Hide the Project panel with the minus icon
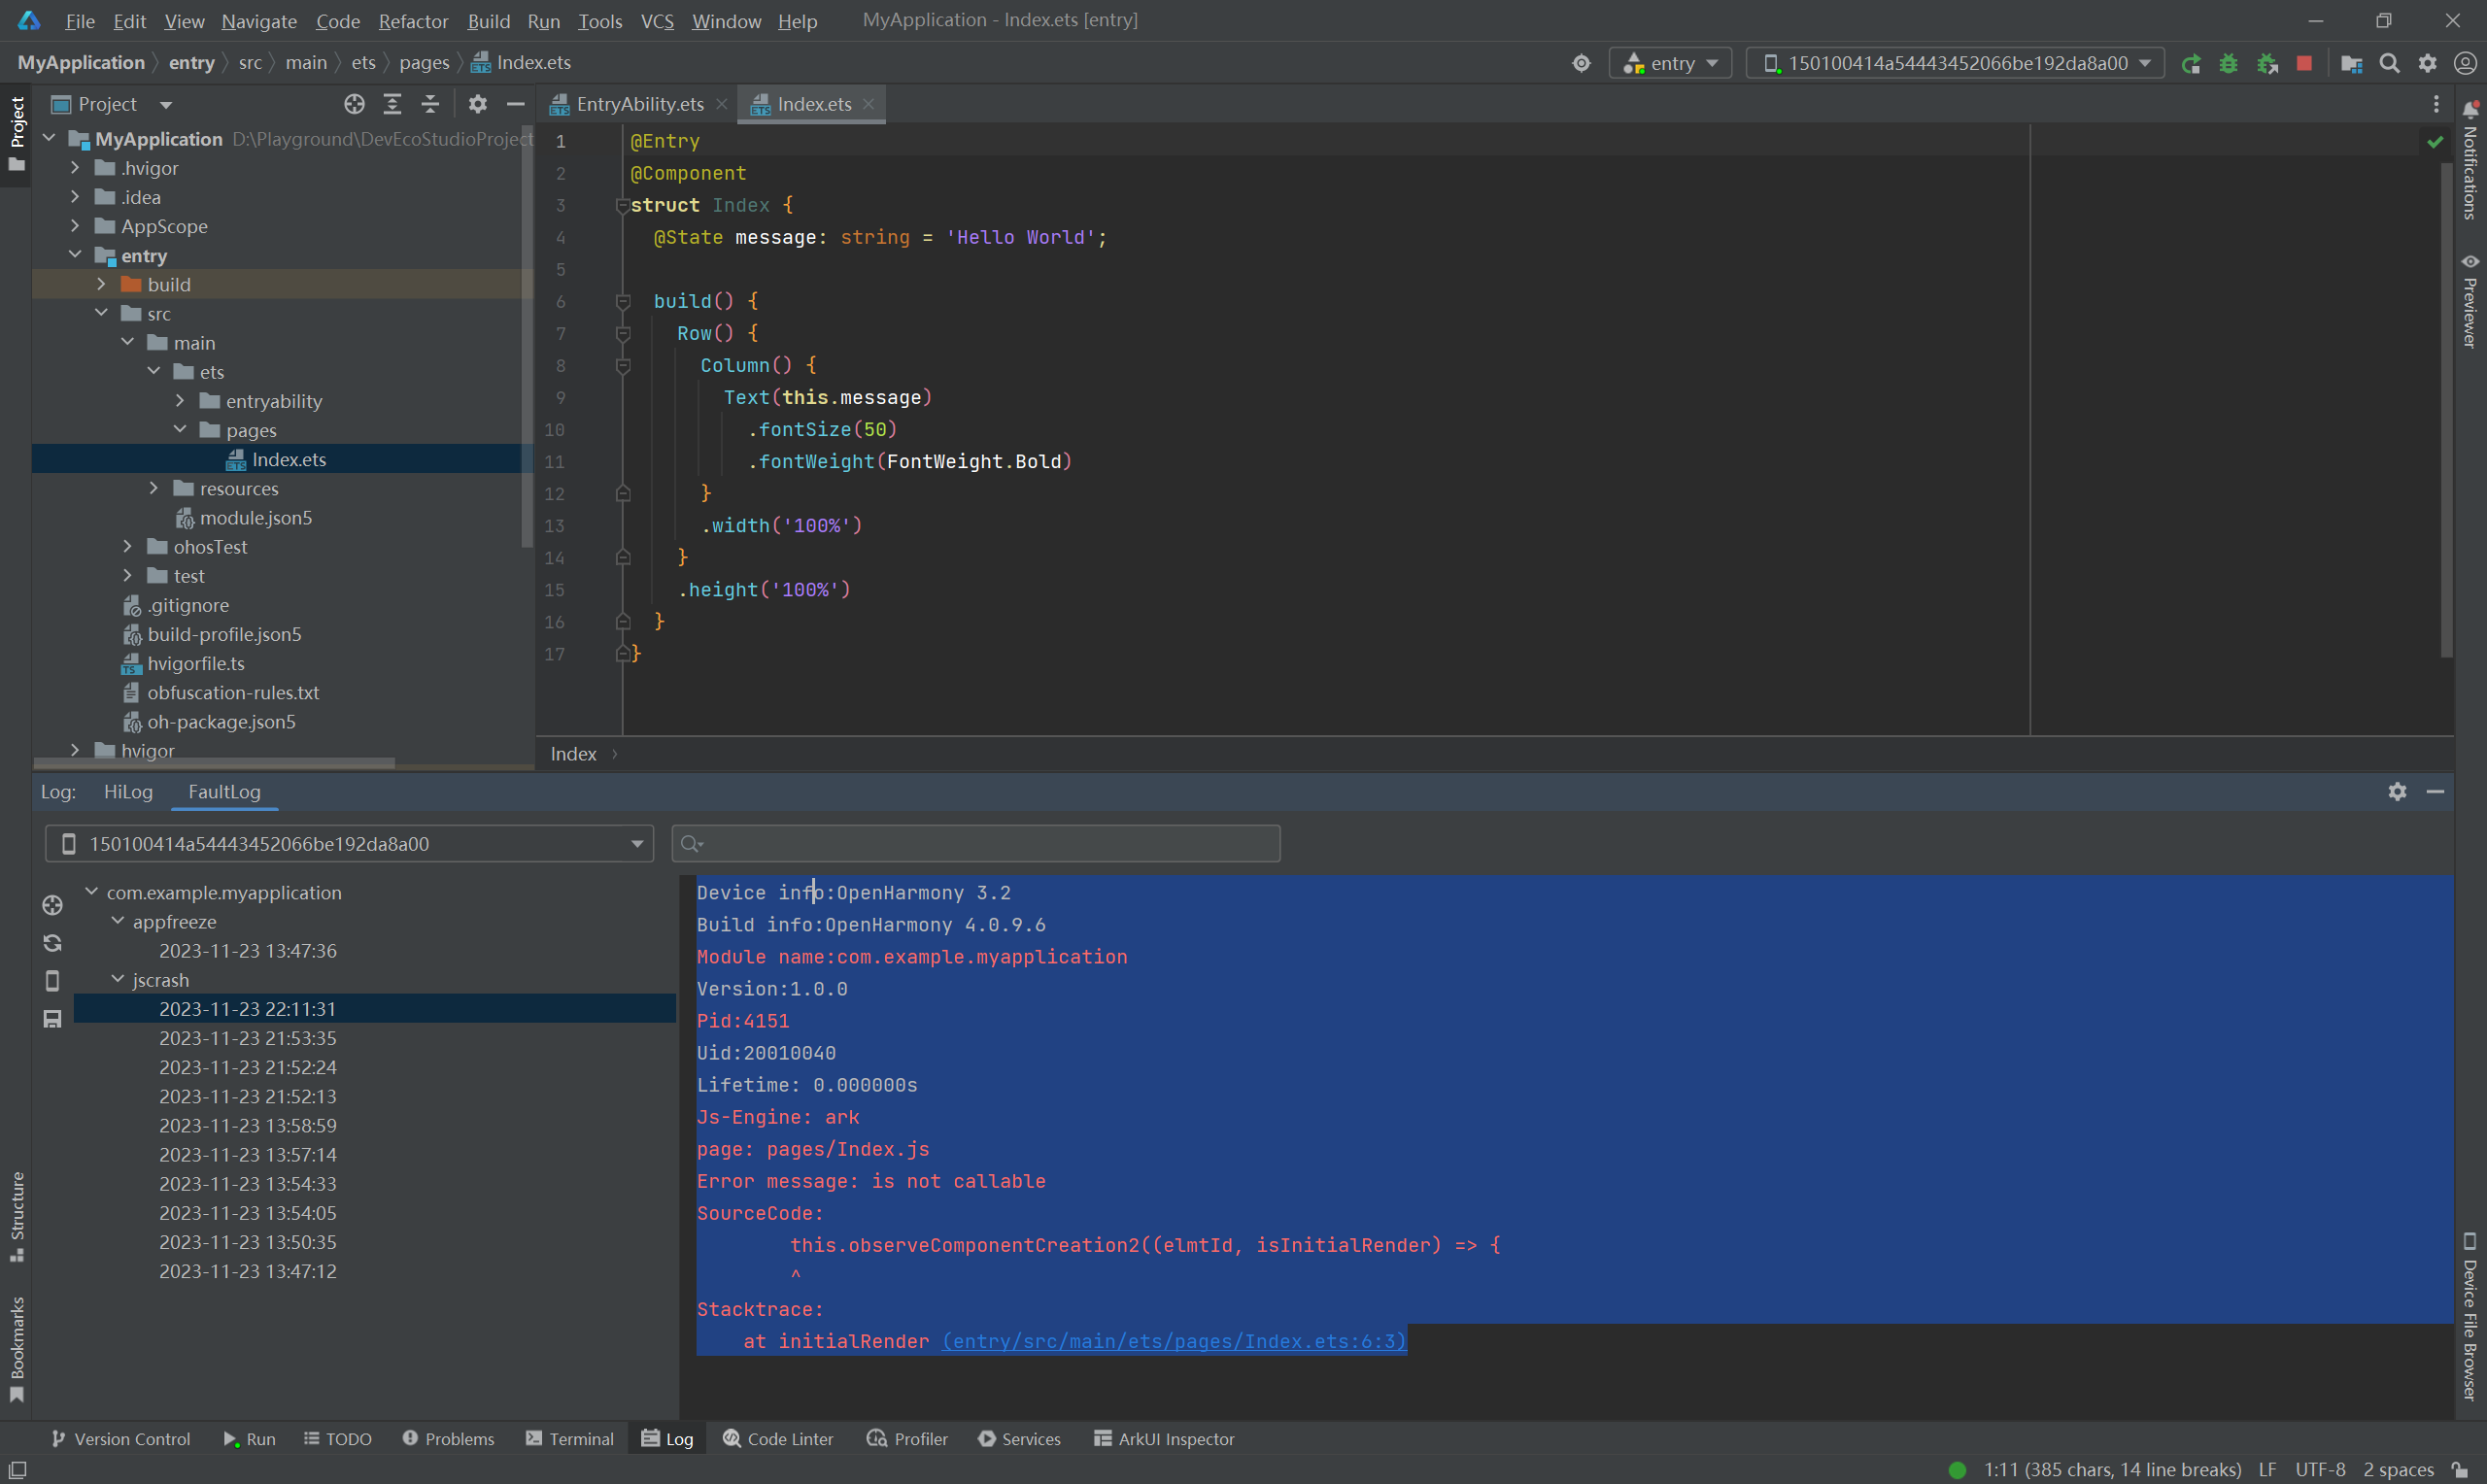This screenshot has width=2487, height=1484. coord(515,104)
